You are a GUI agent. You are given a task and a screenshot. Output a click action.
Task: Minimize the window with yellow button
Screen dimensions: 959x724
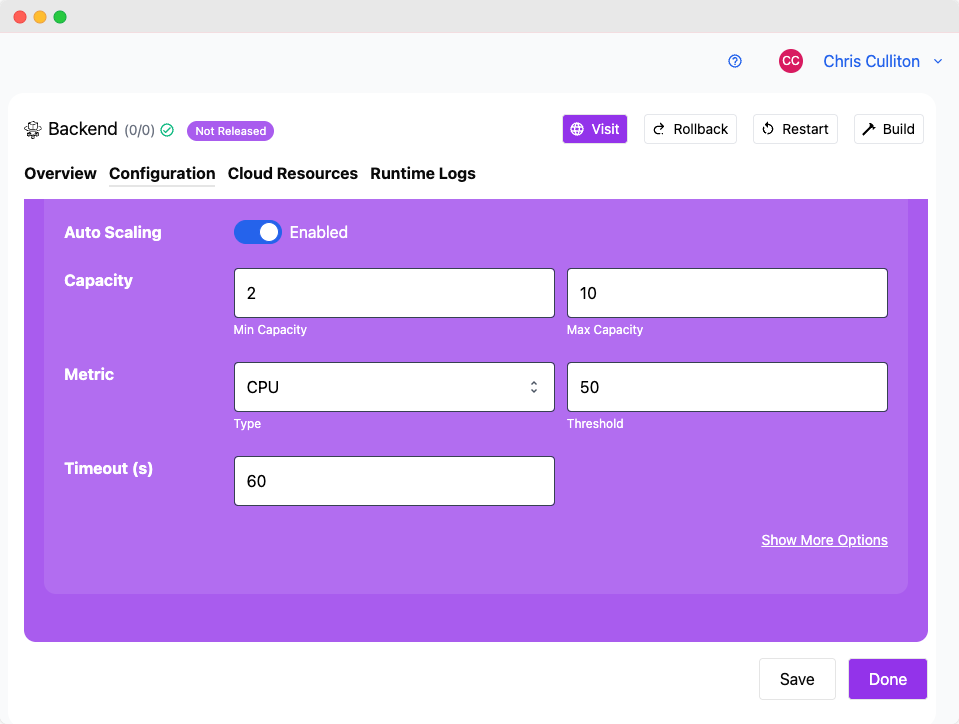point(40,17)
